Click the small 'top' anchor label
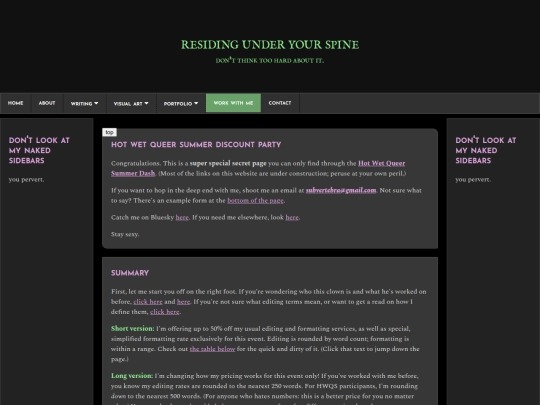 (x=110, y=132)
